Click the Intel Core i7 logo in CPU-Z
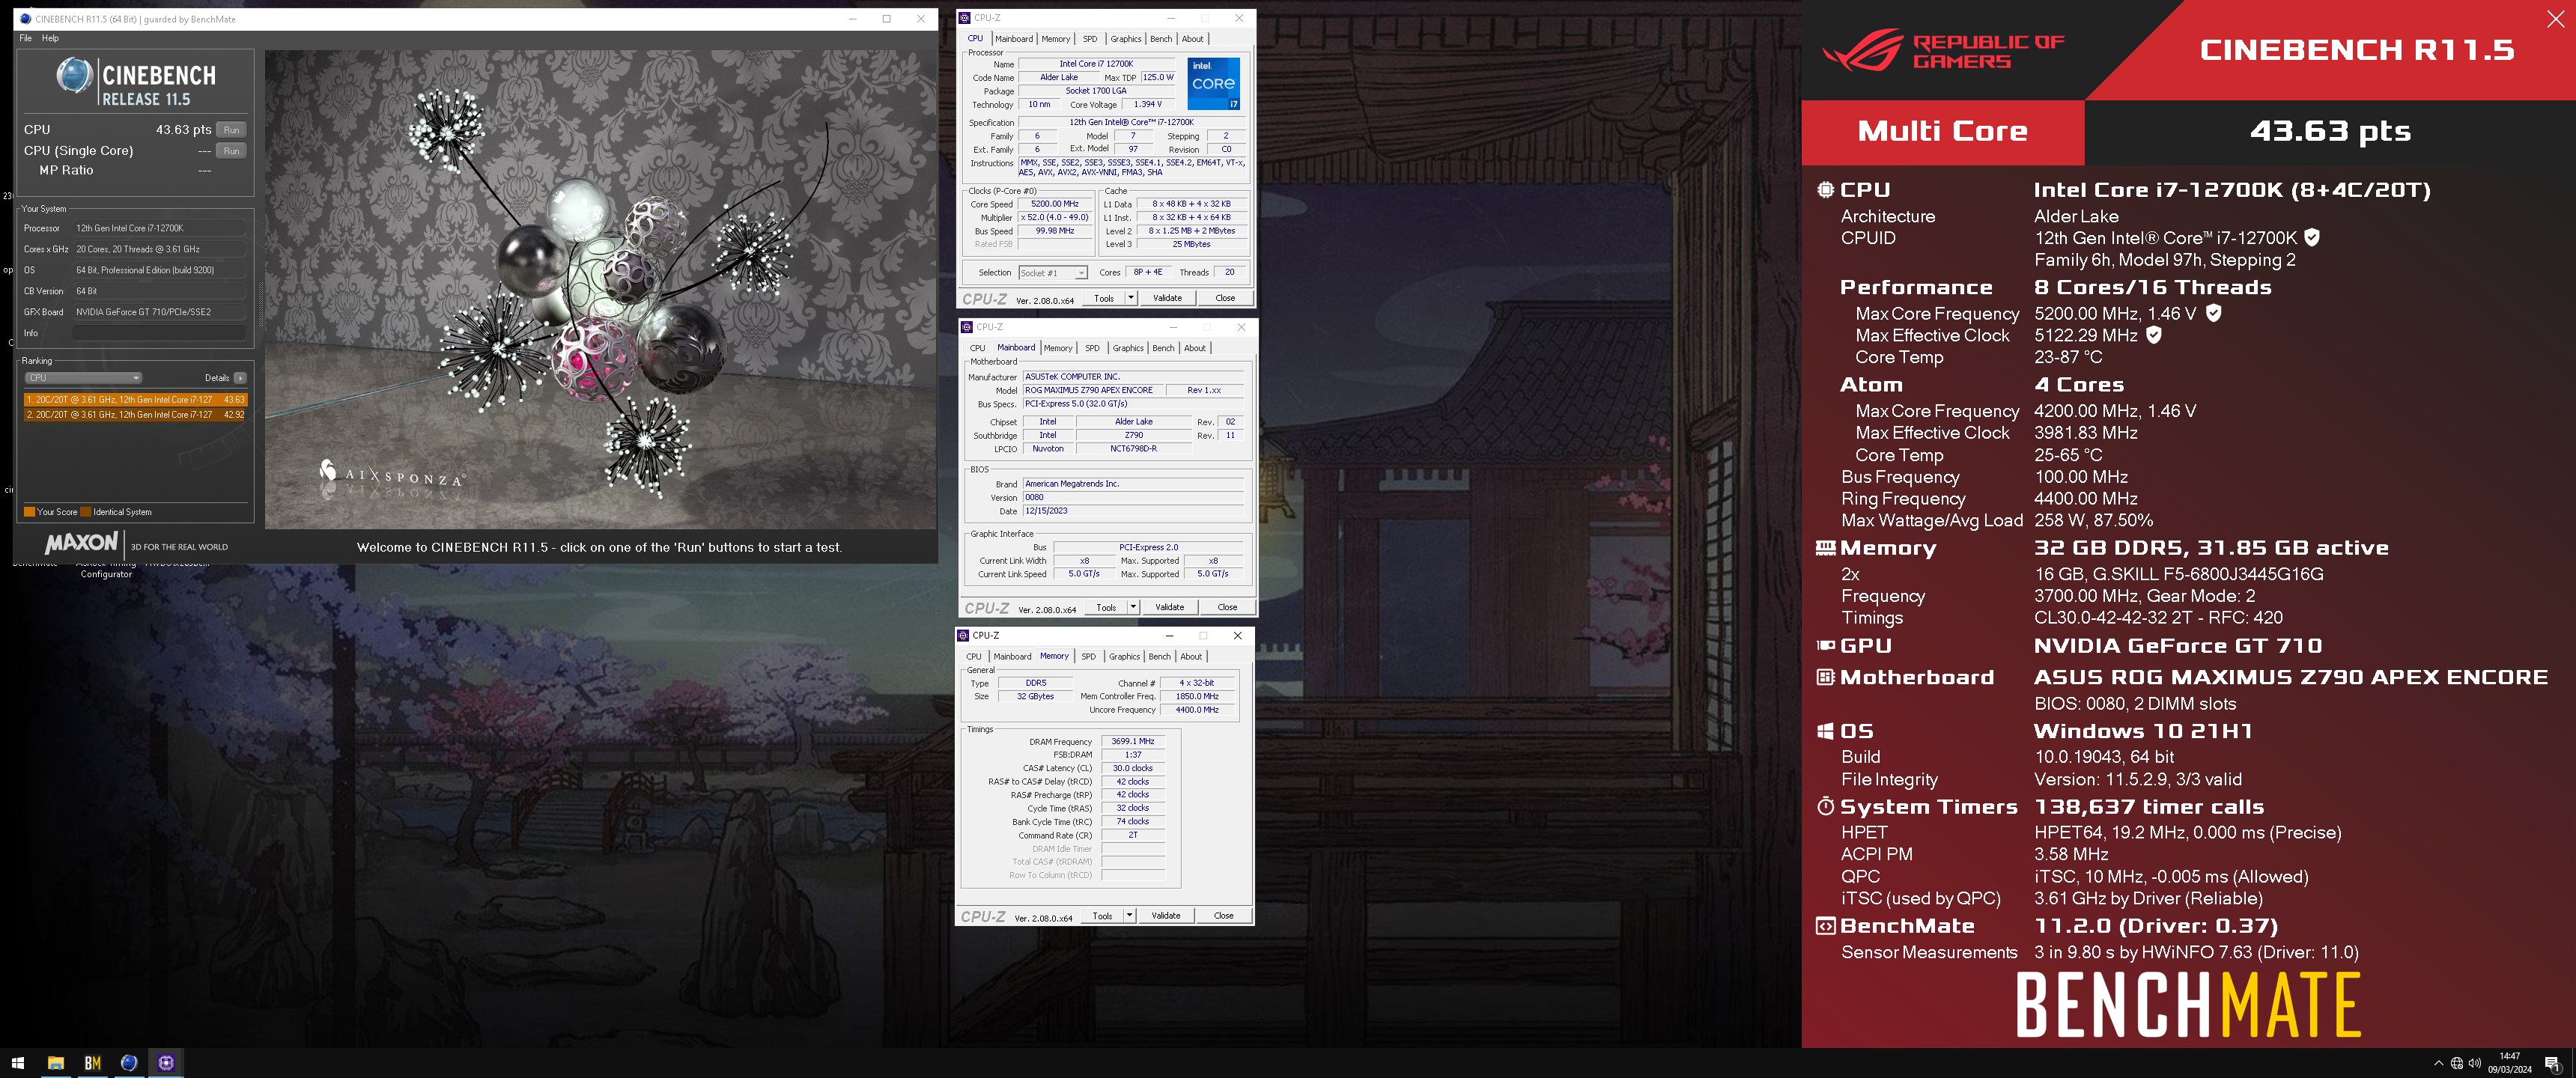 pos(1213,84)
